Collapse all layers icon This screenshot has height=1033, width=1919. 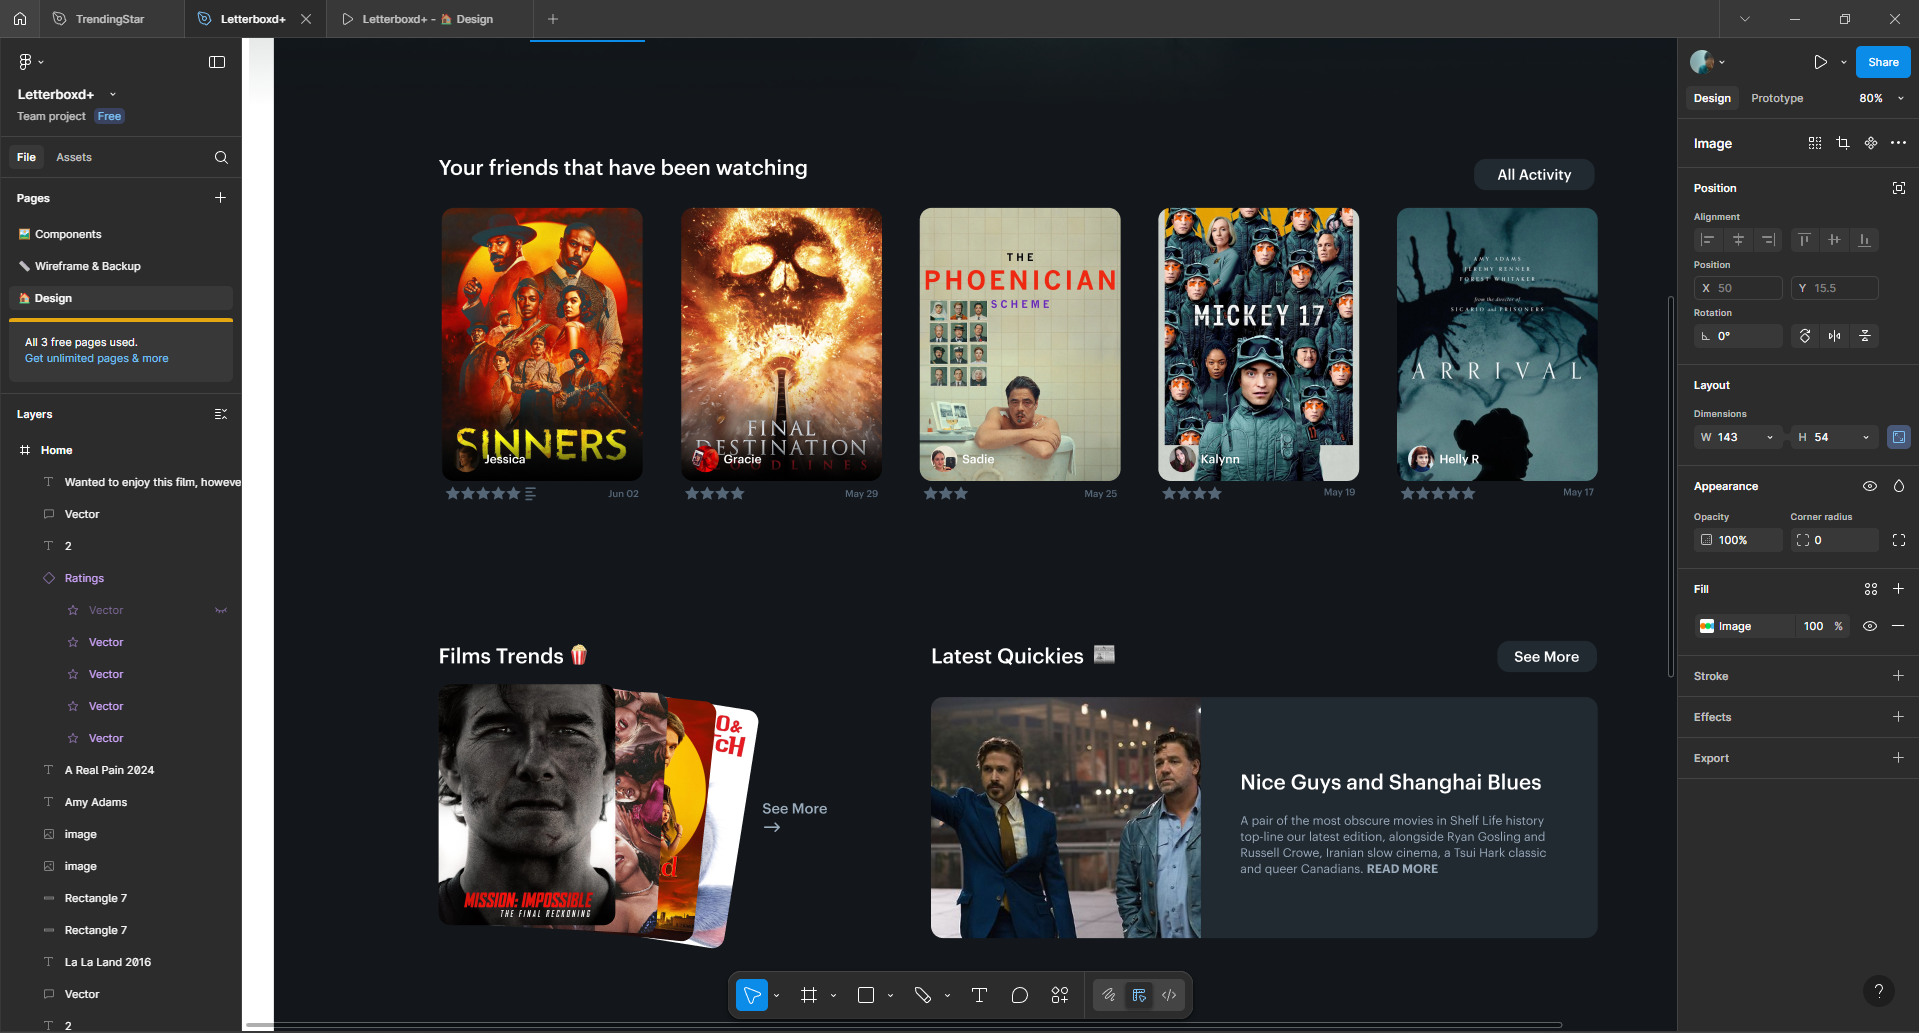point(221,414)
